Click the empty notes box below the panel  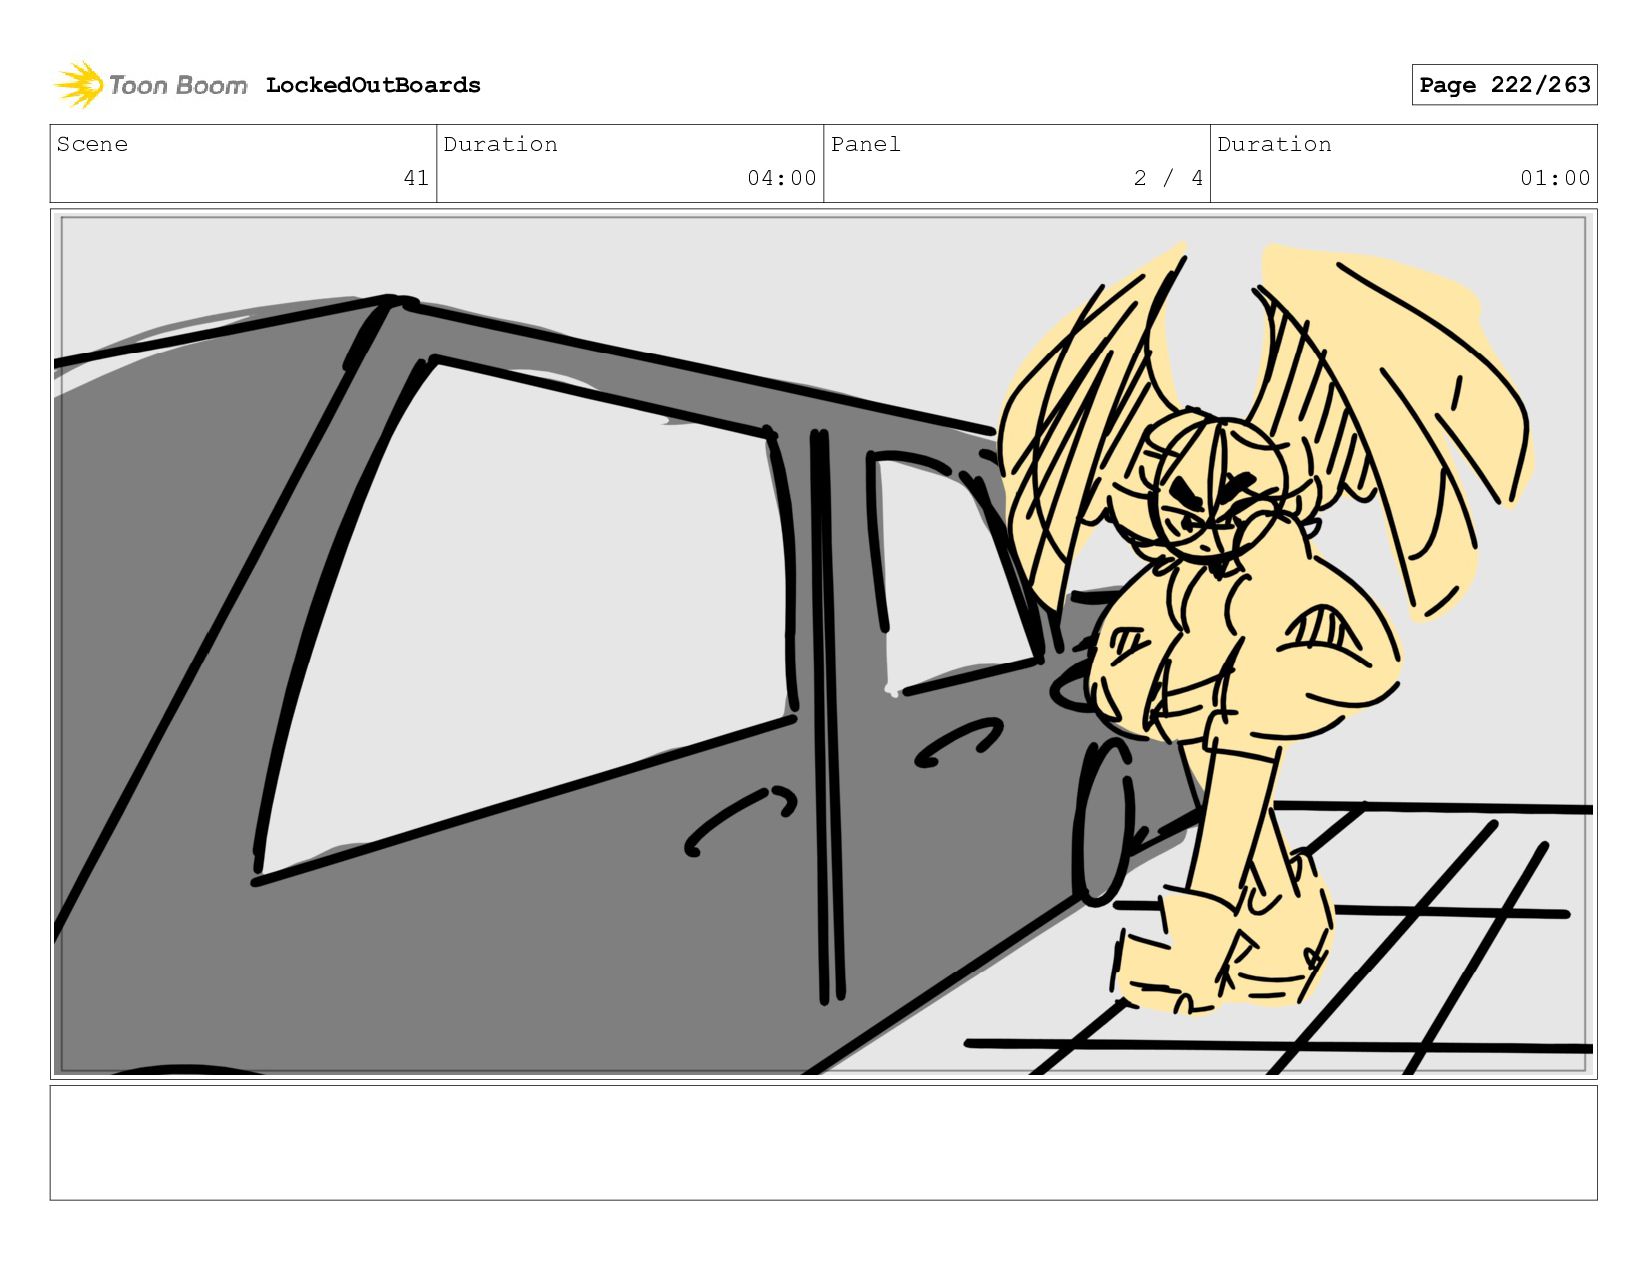[823, 1143]
